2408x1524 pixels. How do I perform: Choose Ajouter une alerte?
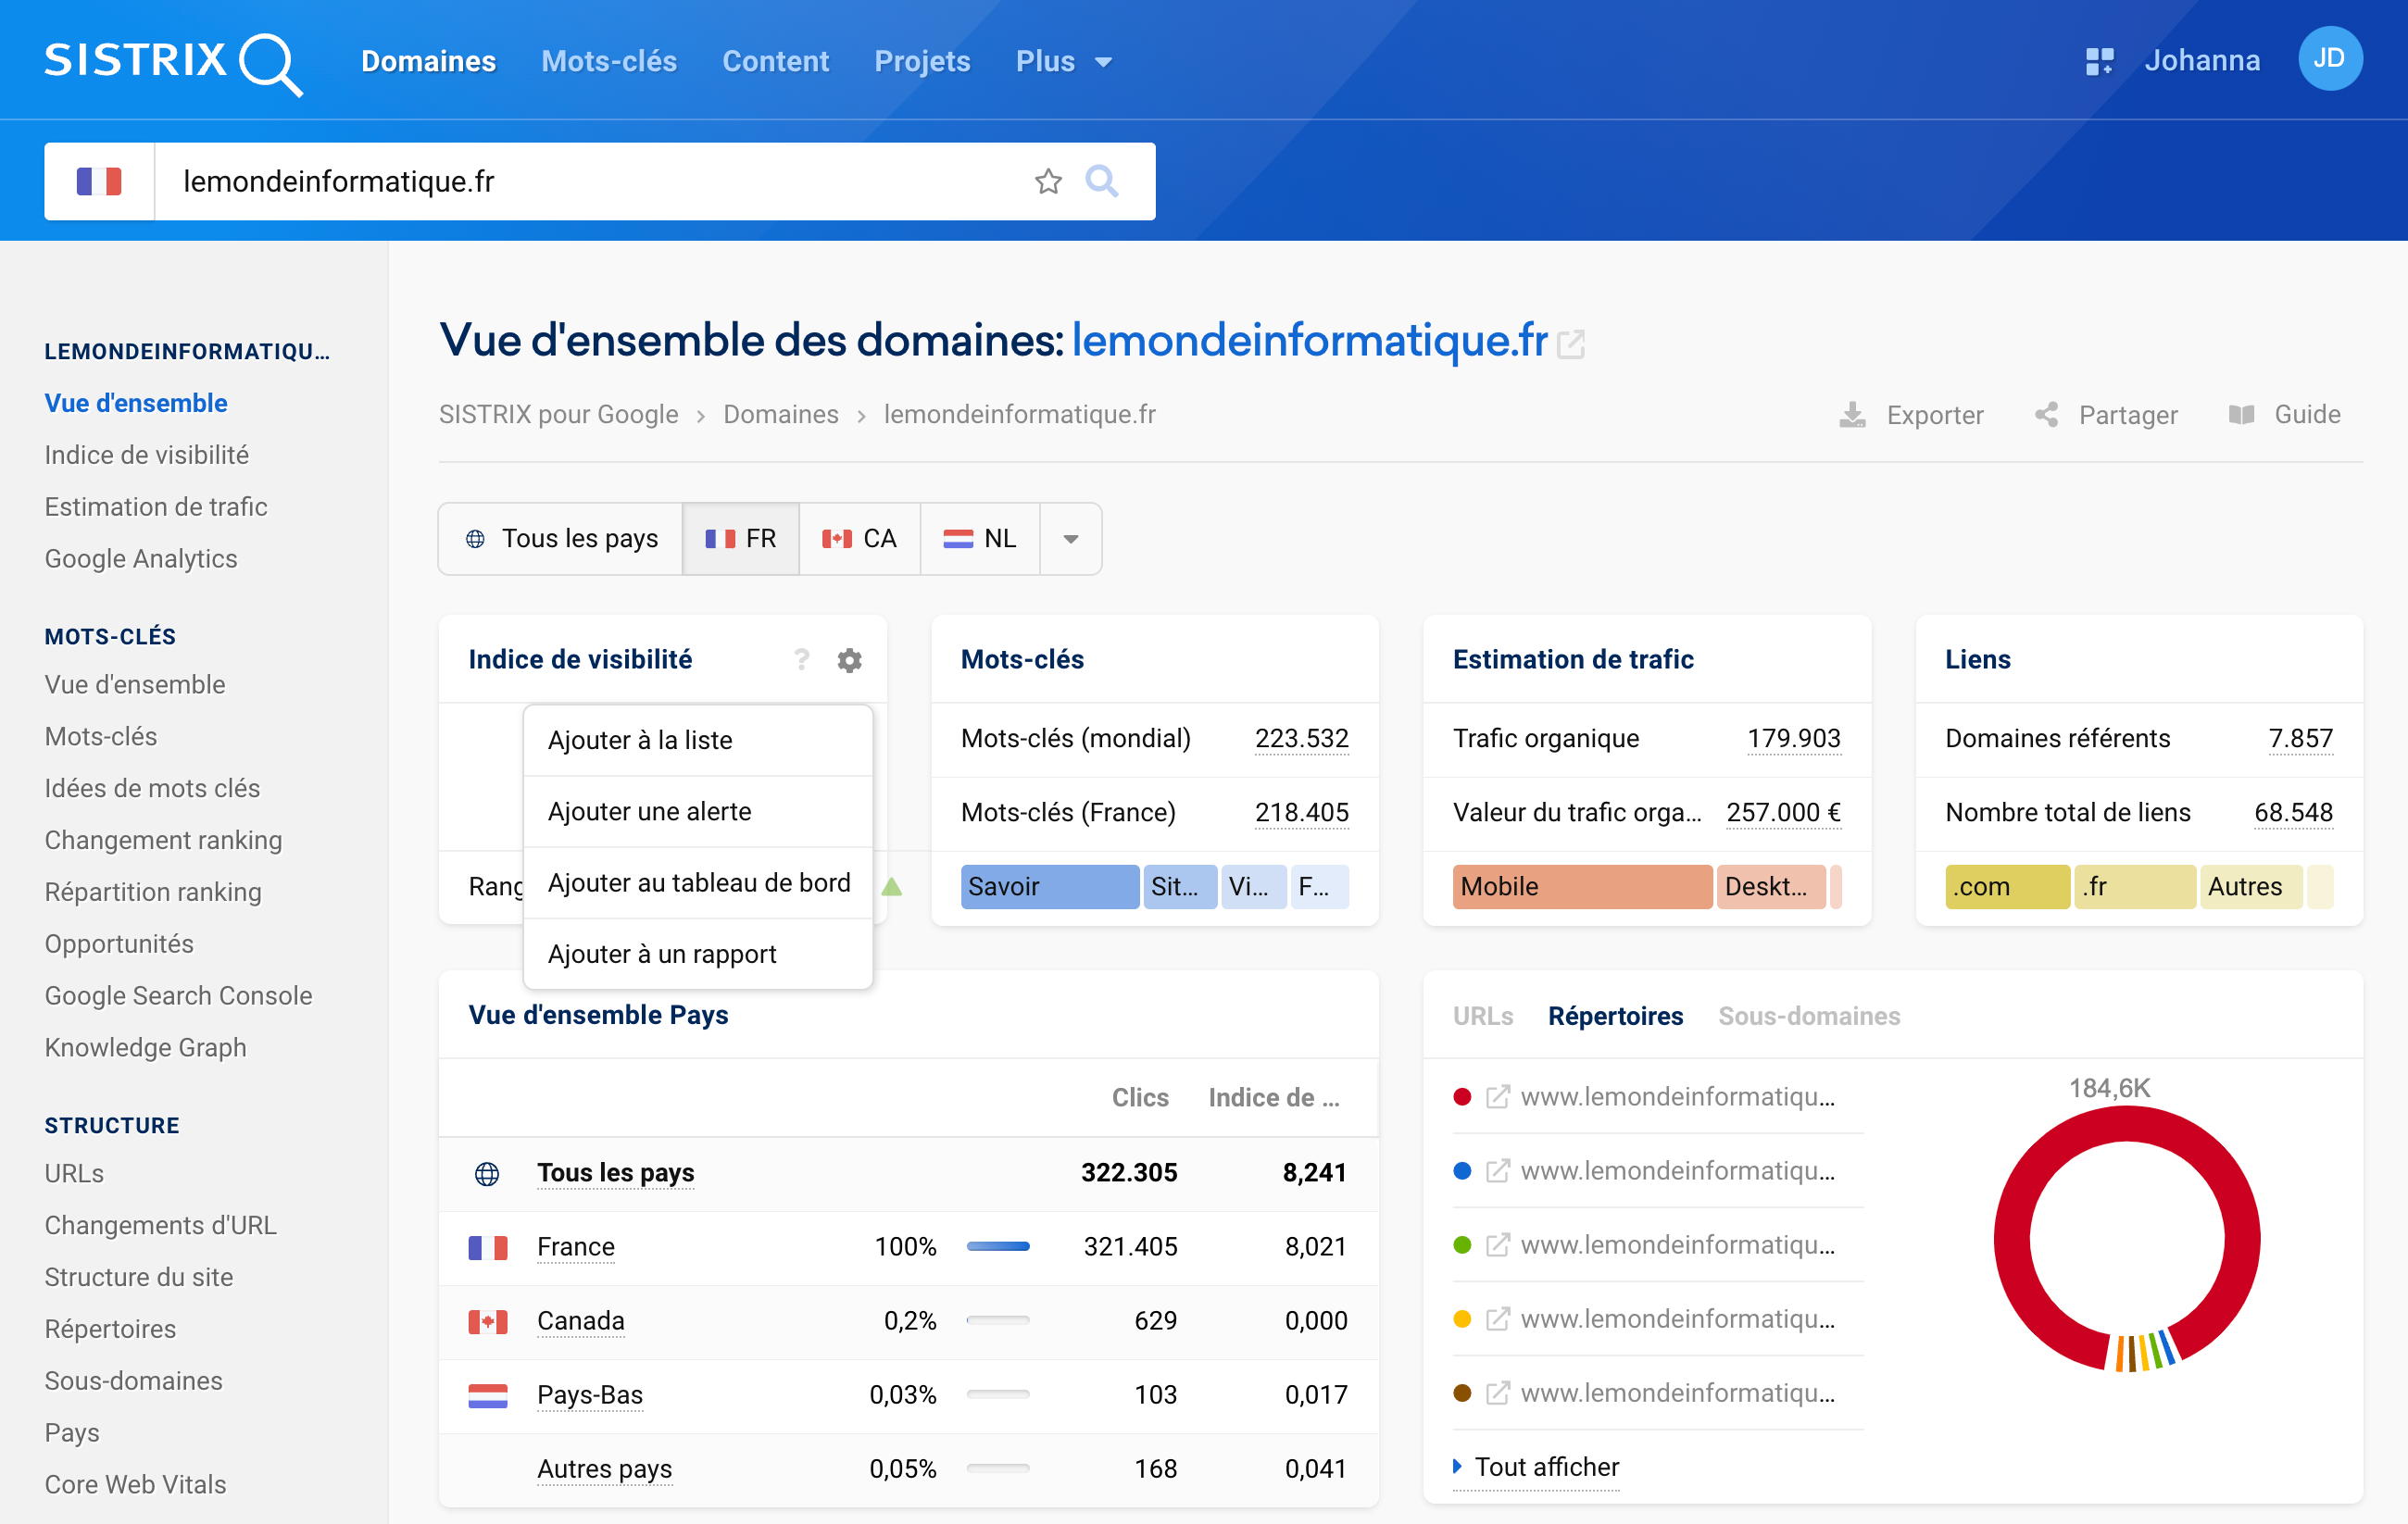[x=698, y=811]
